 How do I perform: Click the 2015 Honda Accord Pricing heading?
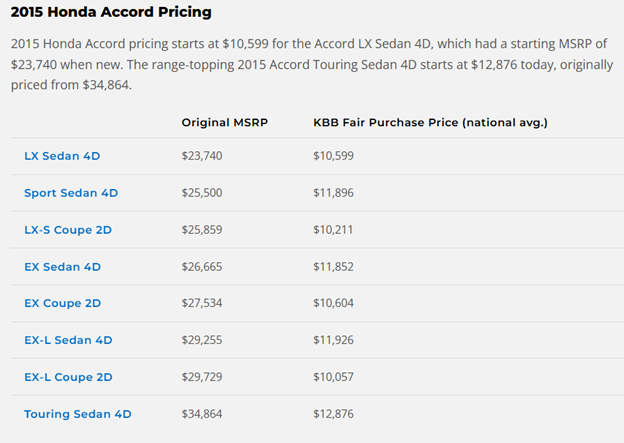[x=111, y=14]
